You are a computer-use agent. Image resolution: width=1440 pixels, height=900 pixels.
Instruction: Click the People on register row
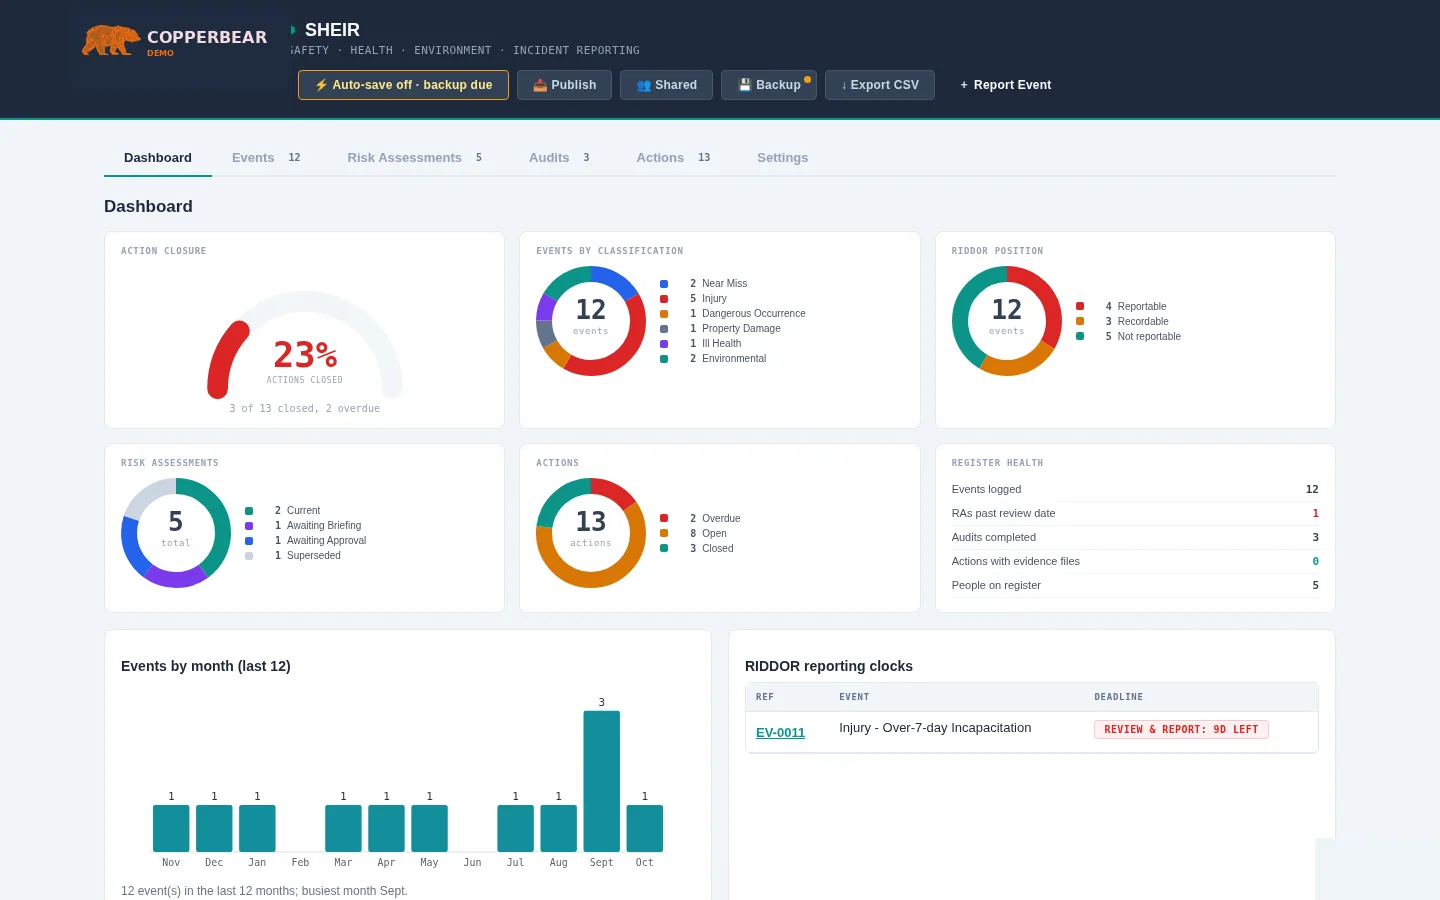1135,585
